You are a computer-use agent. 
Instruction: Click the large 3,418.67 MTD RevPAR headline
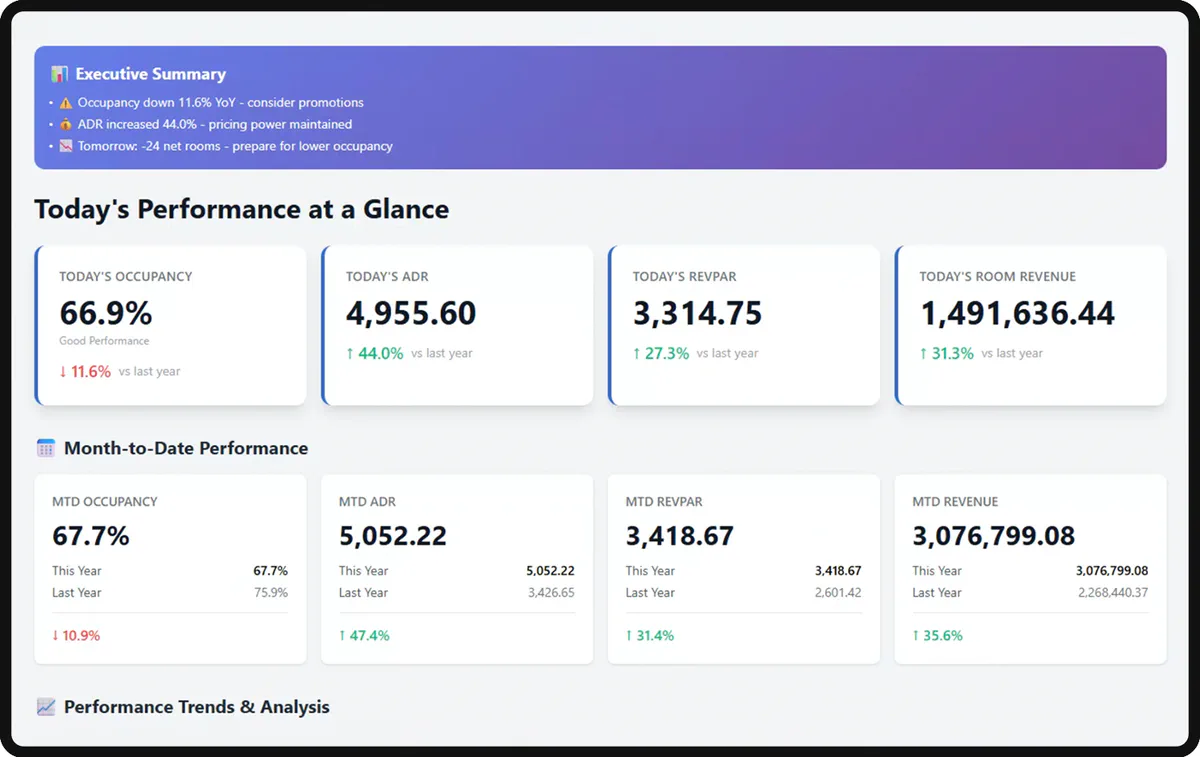[x=680, y=536]
